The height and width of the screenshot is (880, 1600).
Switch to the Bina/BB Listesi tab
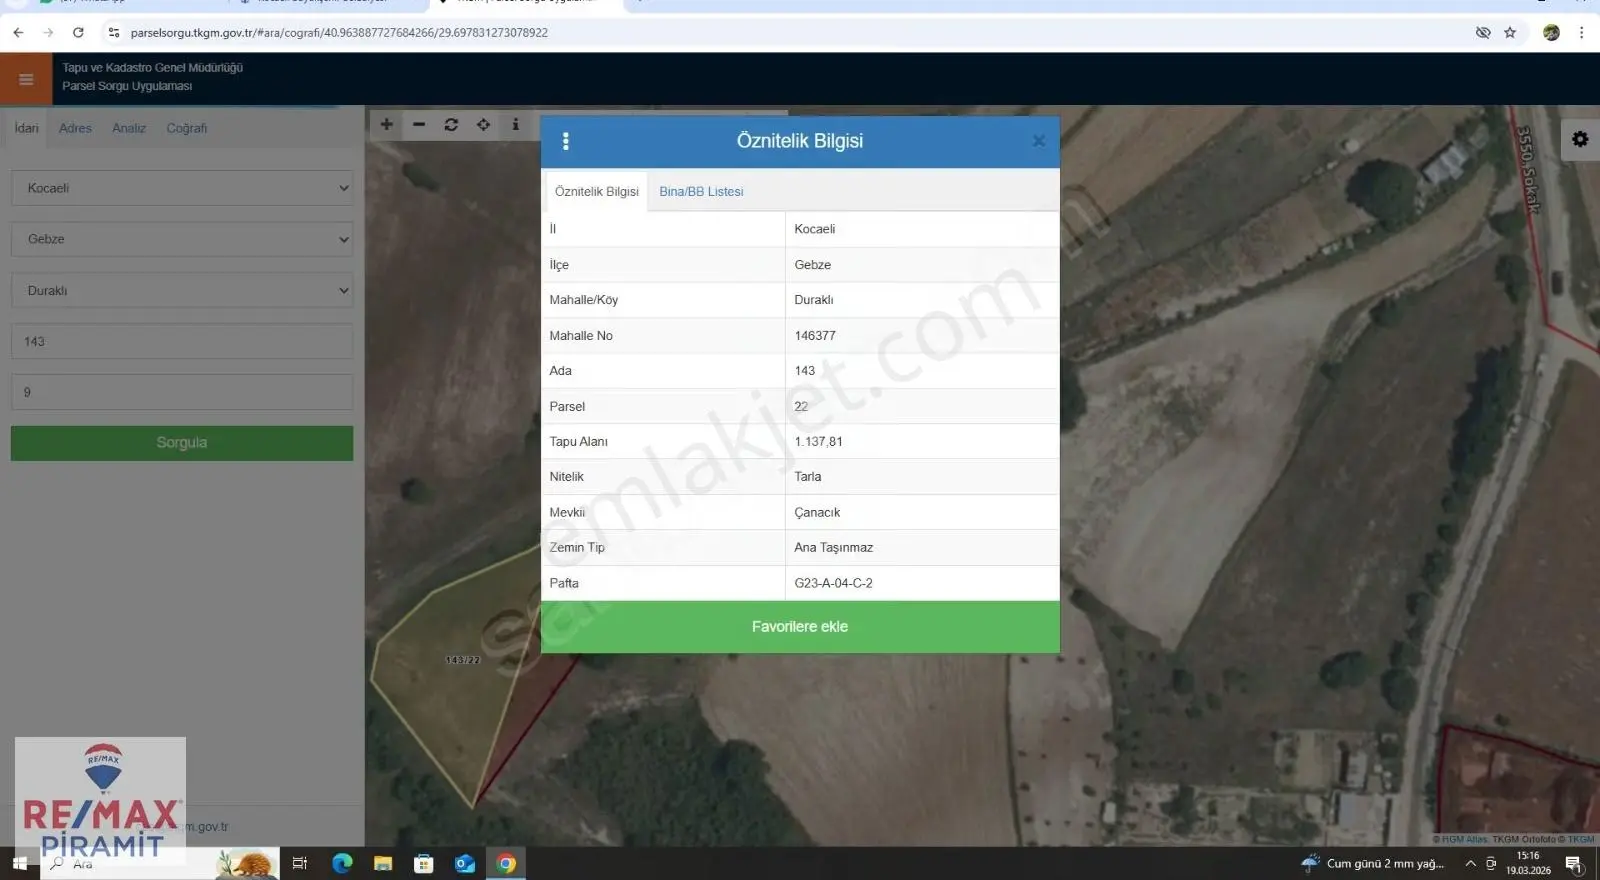click(701, 192)
